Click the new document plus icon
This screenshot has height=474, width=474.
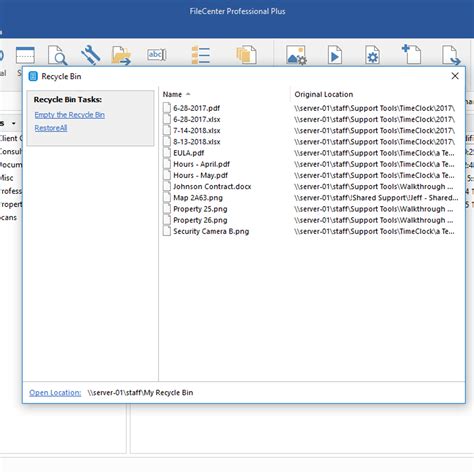[x=411, y=54]
